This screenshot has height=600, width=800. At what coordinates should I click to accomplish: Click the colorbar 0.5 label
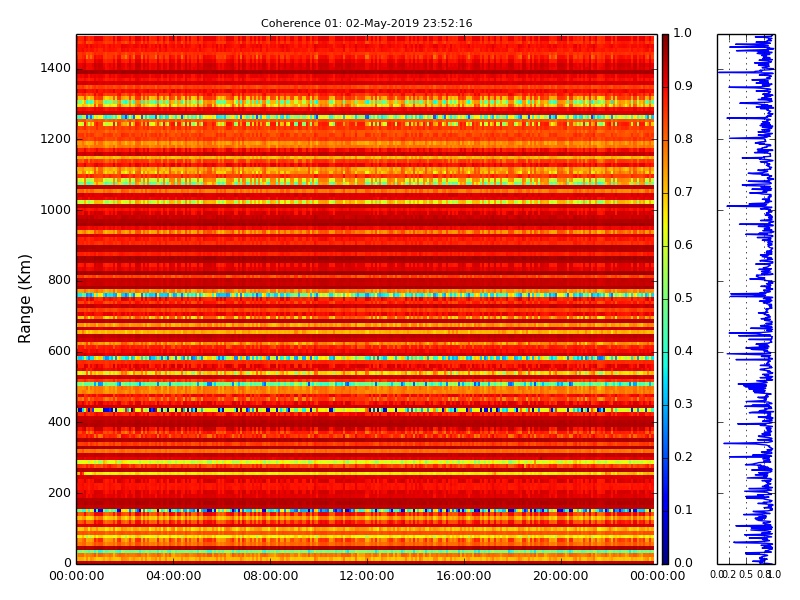tap(683, 298)
